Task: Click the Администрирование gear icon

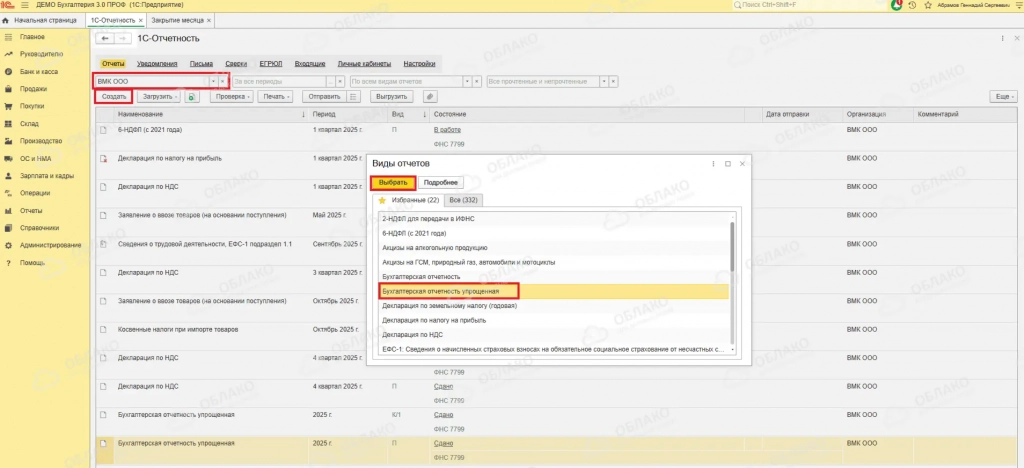Action: pos(8,245)
